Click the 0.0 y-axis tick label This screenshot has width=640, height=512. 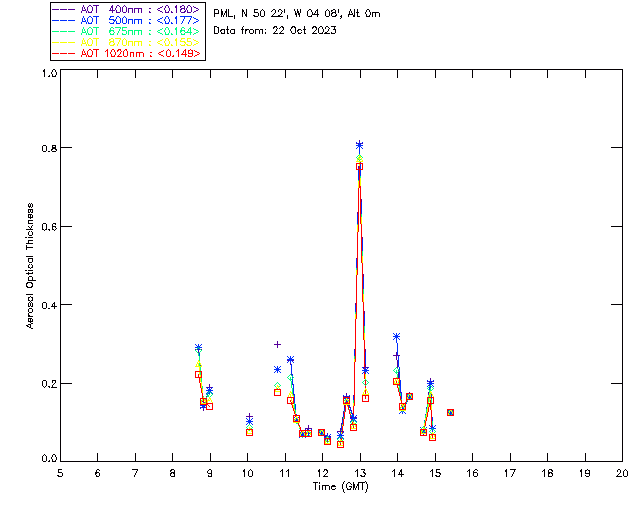[49, 459]
